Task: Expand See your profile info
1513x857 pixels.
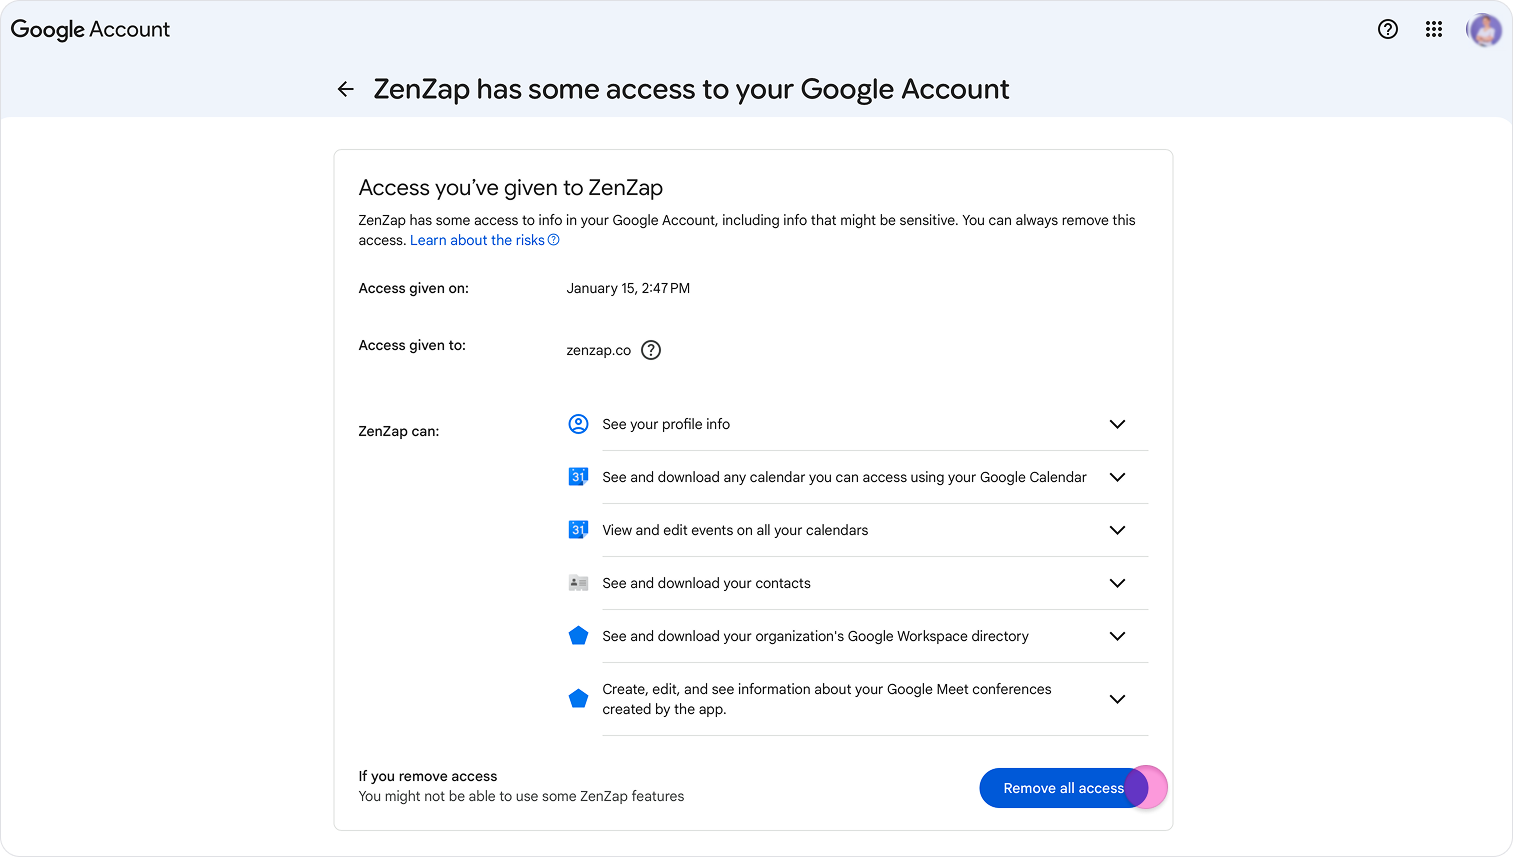Action: (1117, 424)
